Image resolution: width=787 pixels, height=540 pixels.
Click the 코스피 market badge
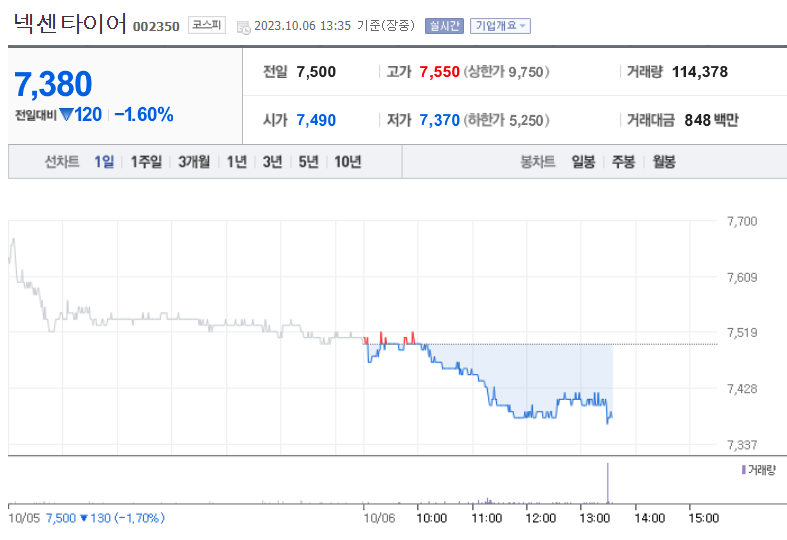pyautogui.click(x=207, y=25)
